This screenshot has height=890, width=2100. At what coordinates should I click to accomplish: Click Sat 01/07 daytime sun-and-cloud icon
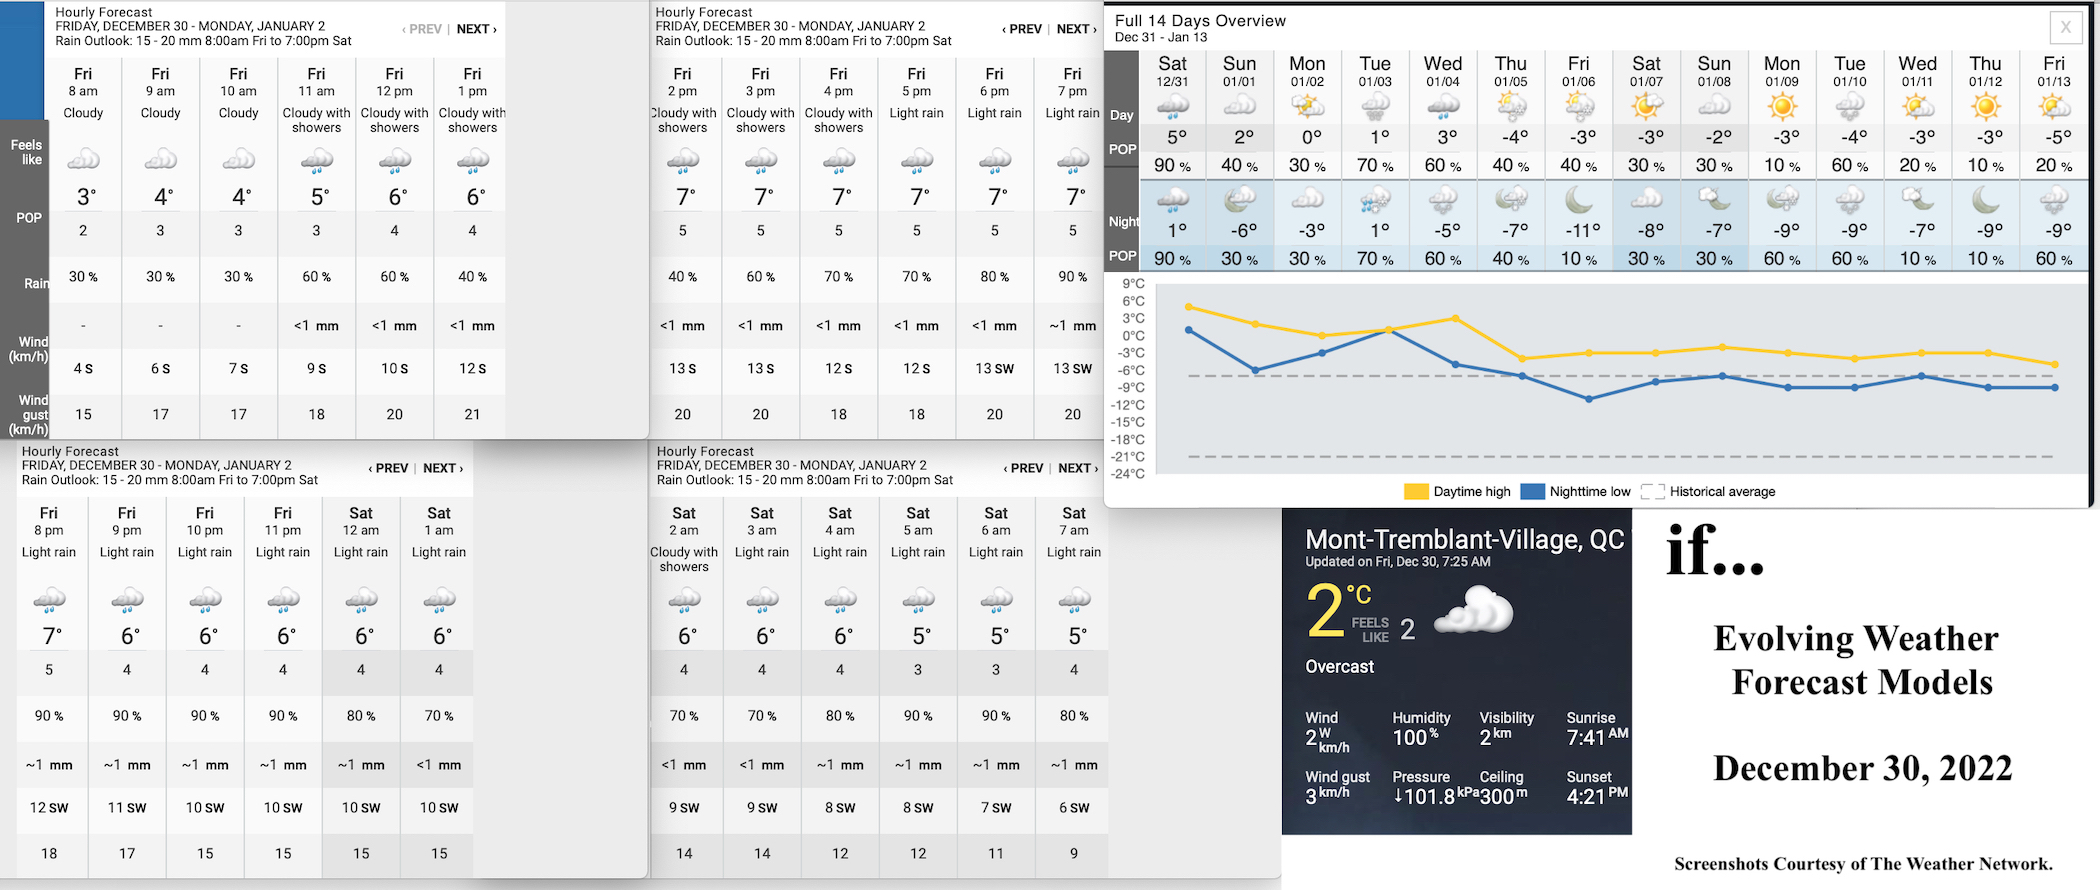[1646, 106]
